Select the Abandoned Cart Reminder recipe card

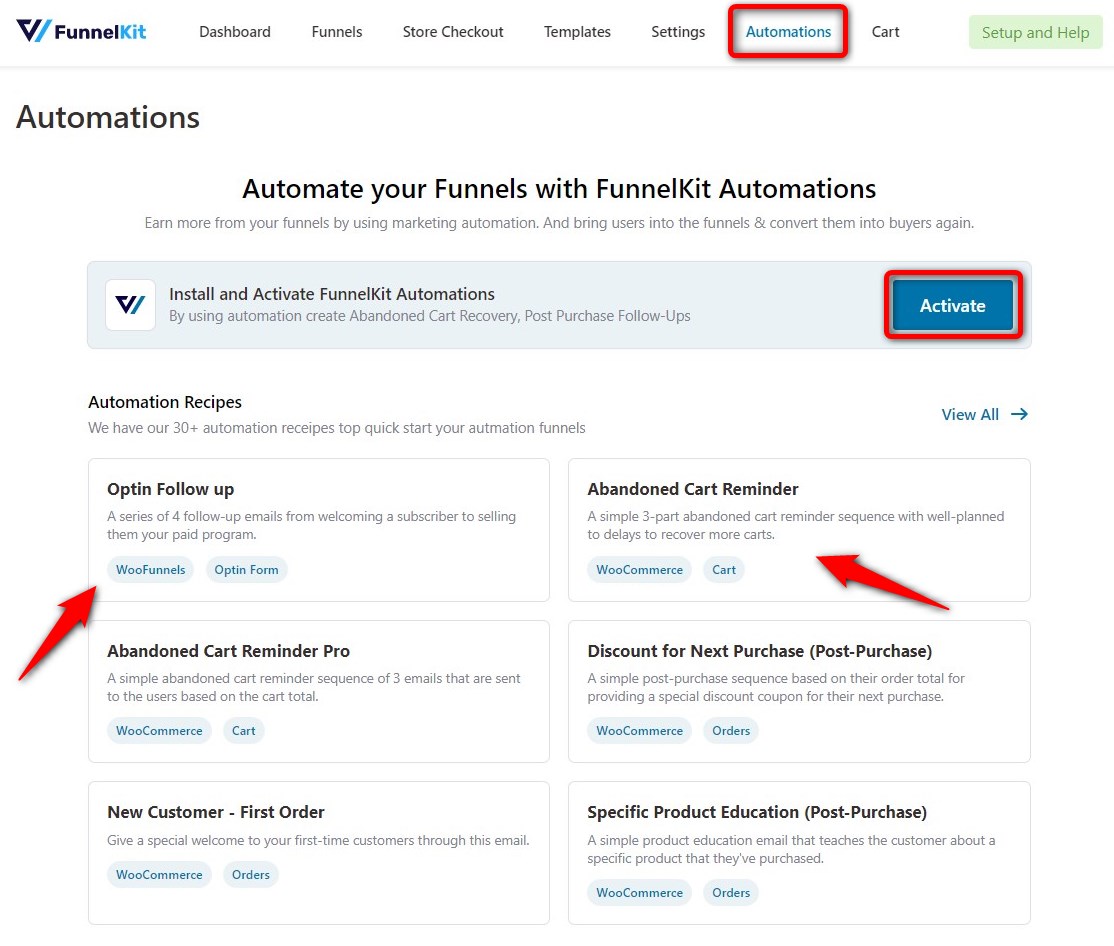798,530
